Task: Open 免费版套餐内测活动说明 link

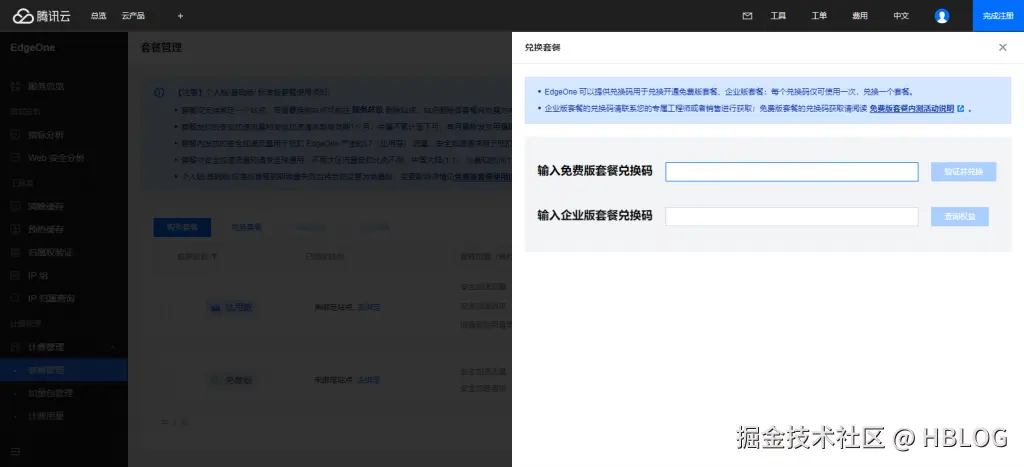Action: [x=912, y=108]
